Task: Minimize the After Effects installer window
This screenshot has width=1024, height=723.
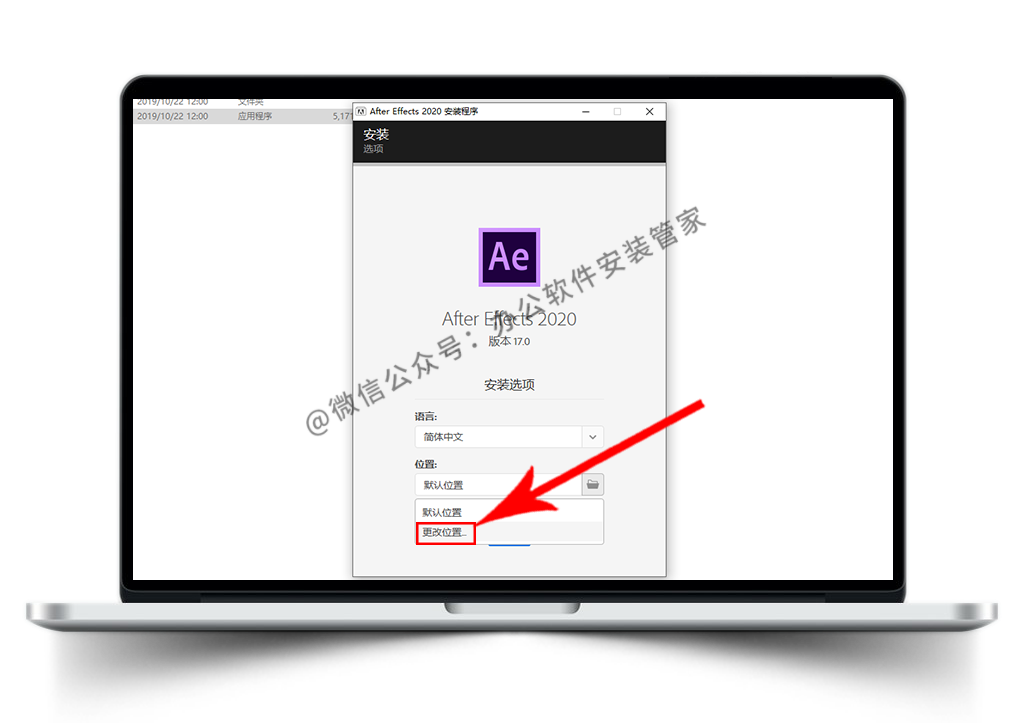Action: 586,112
